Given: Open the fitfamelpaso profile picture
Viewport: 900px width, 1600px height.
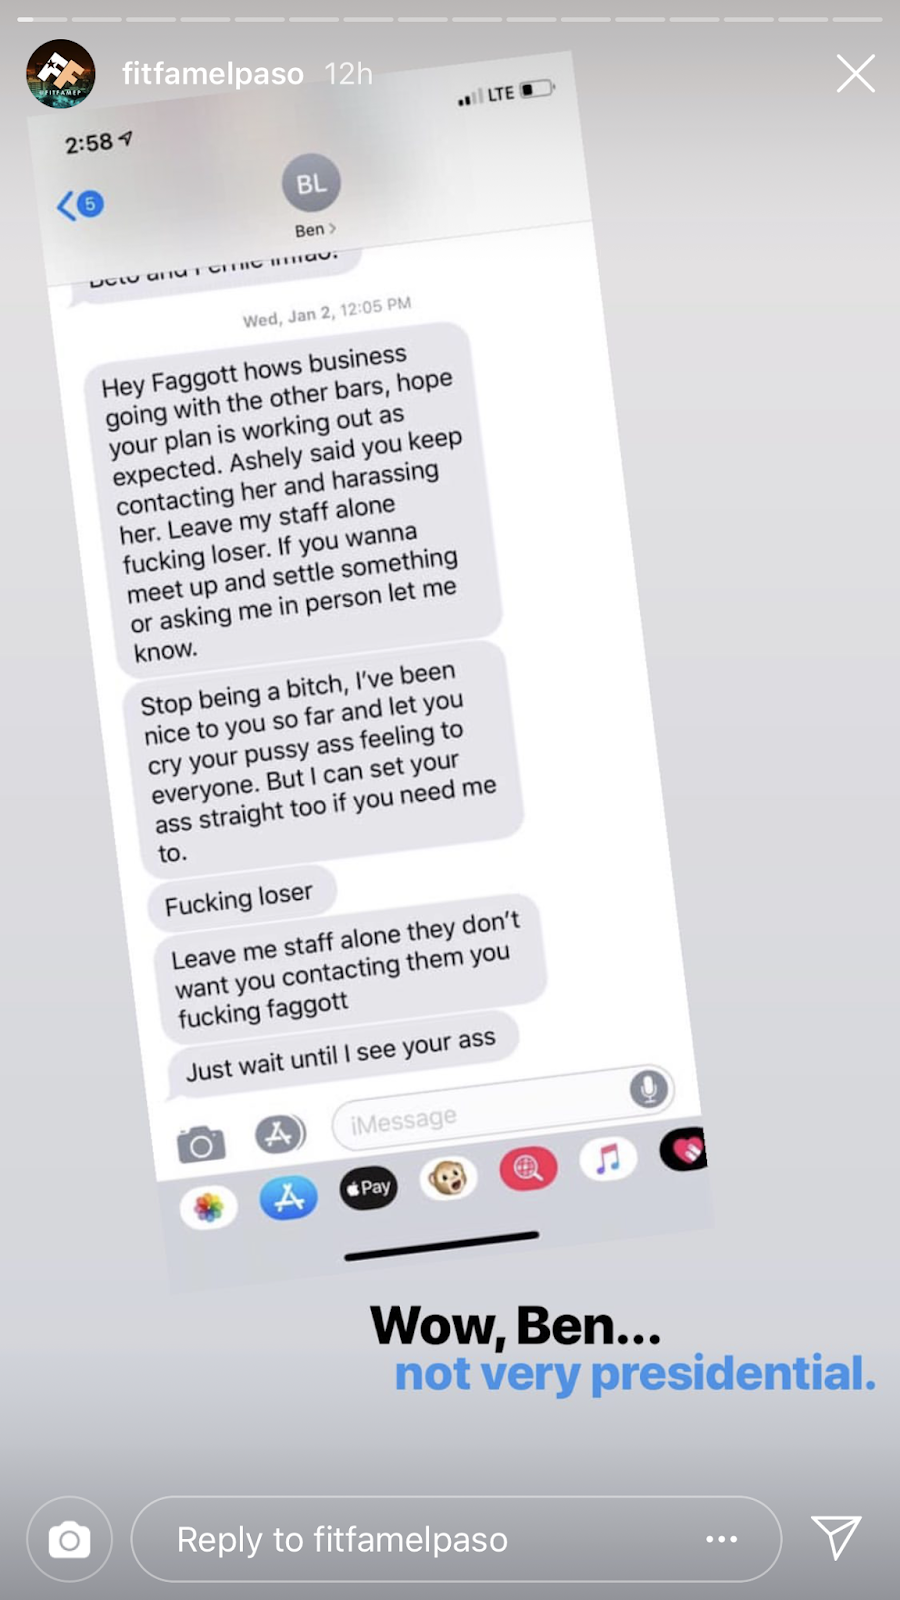Looking at the screenshot, I should tap(60, 74).
